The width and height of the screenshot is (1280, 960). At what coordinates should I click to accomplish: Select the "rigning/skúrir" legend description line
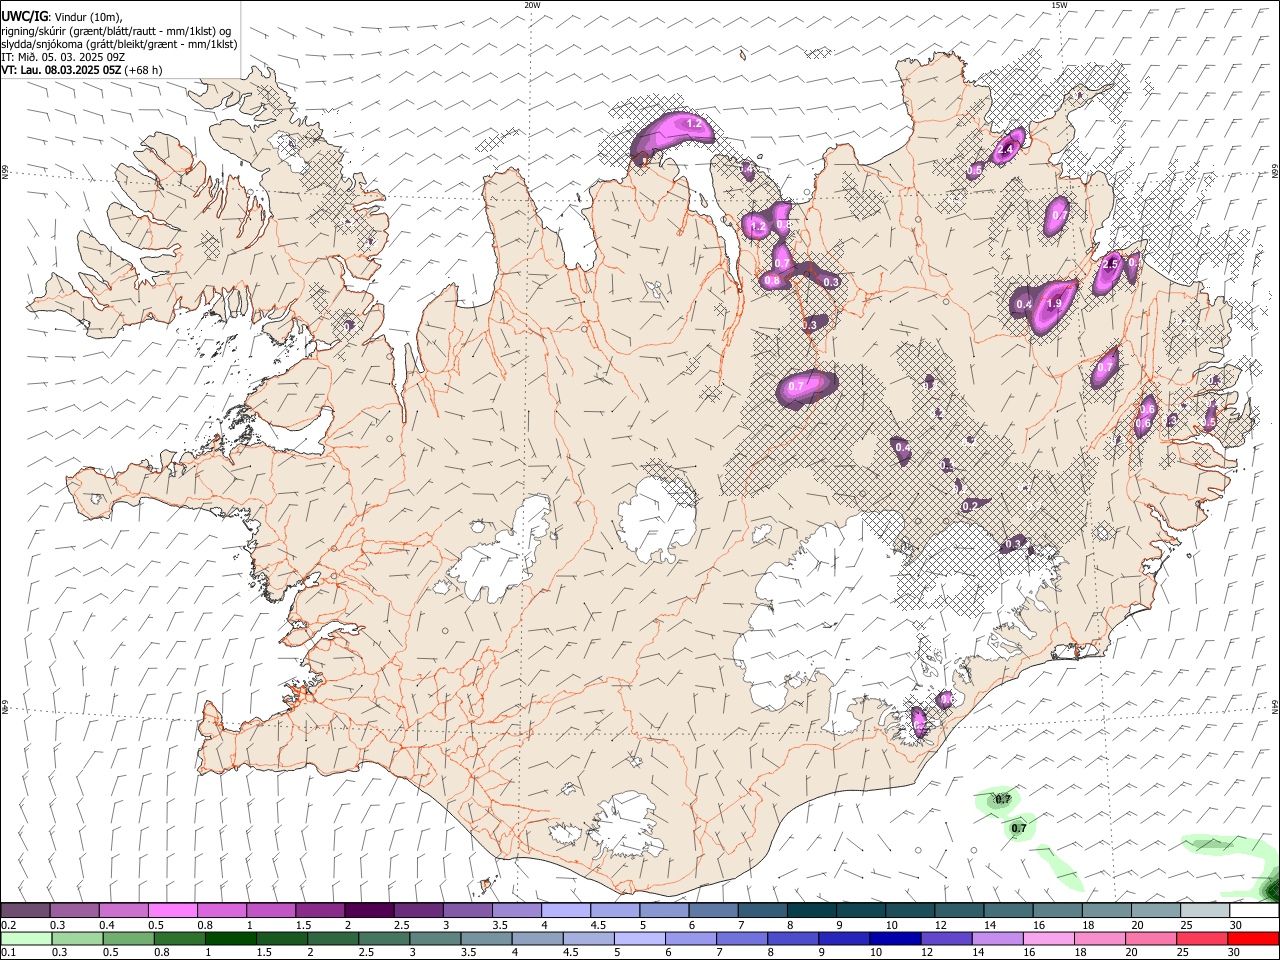click(117, 30)
